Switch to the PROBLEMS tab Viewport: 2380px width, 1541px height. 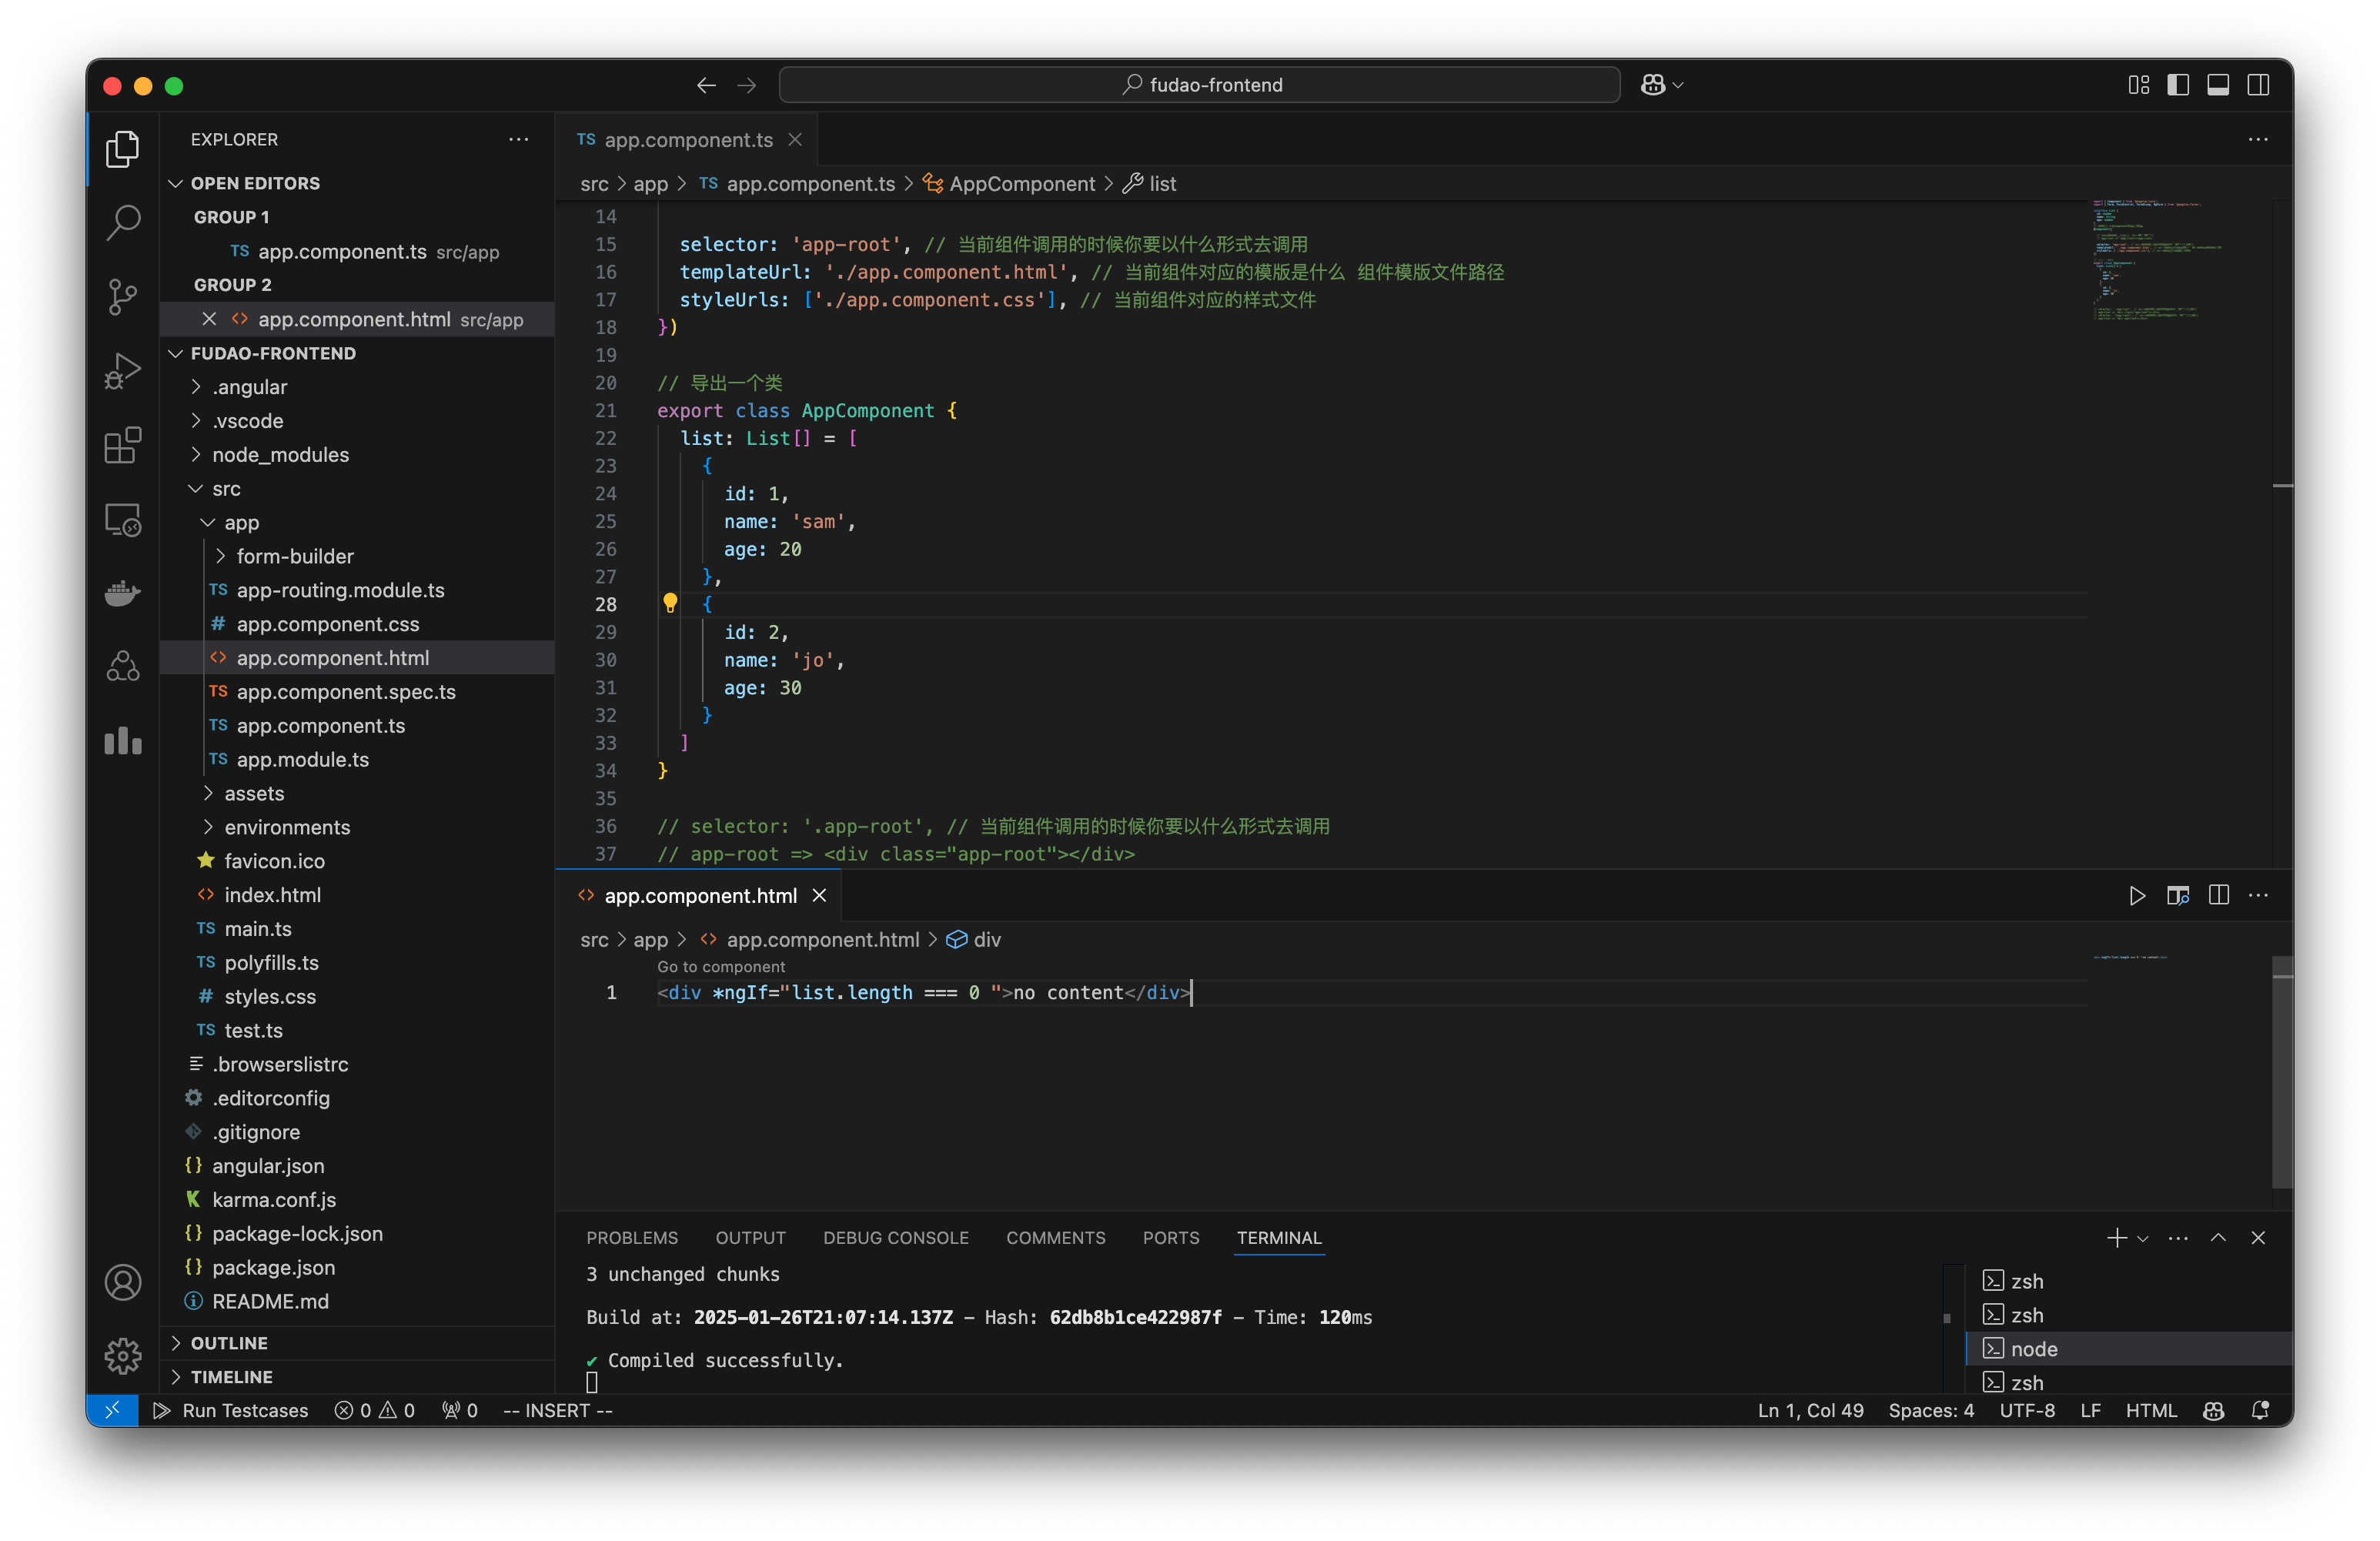(x=632, y=1237)
